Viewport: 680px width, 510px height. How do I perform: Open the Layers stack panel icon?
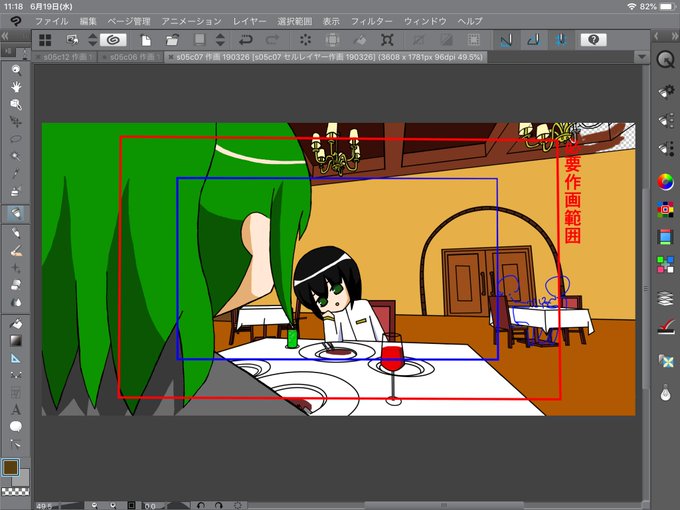[x=666, y=299]
